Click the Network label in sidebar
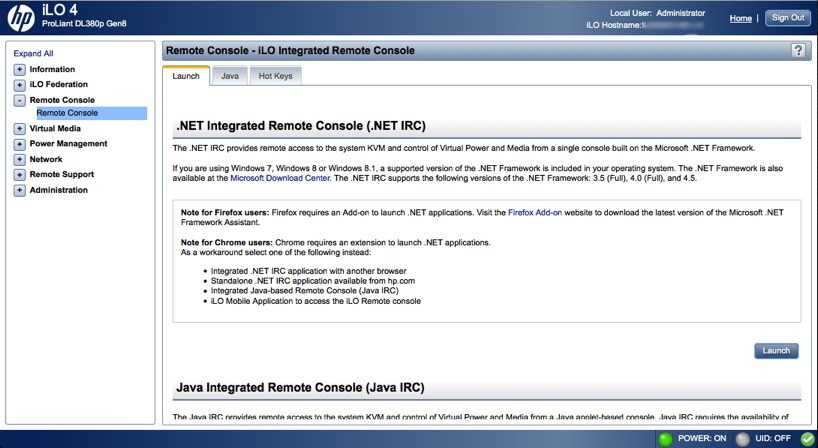 (46, 159)
